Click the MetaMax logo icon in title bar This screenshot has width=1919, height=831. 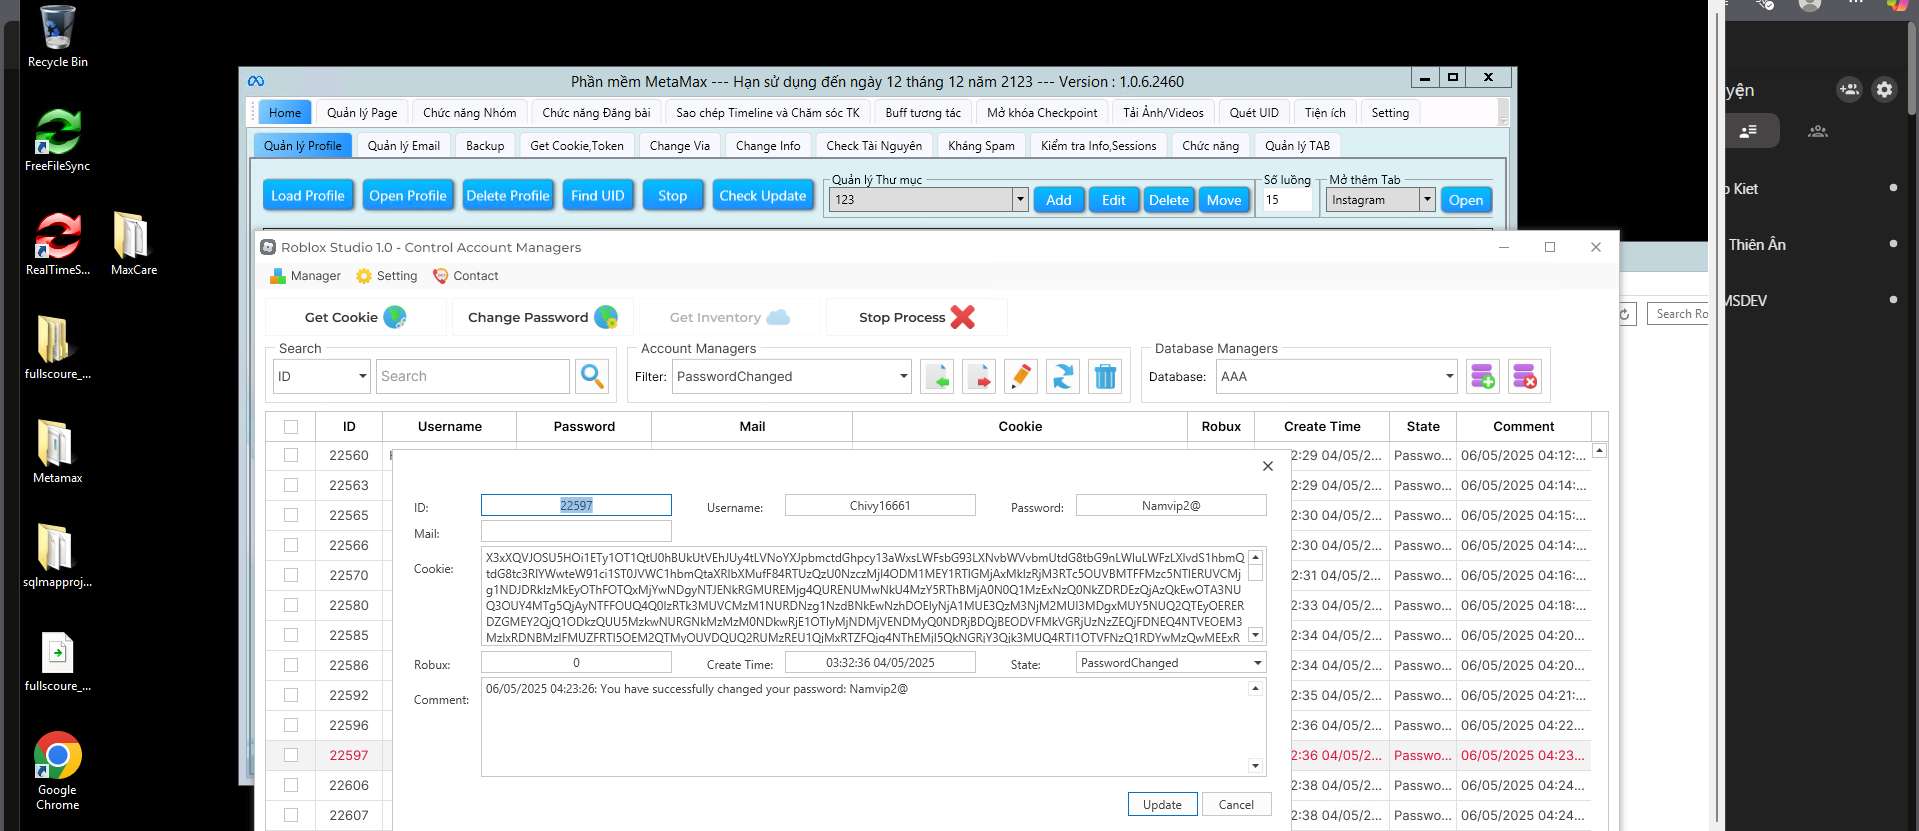point(256,81)
